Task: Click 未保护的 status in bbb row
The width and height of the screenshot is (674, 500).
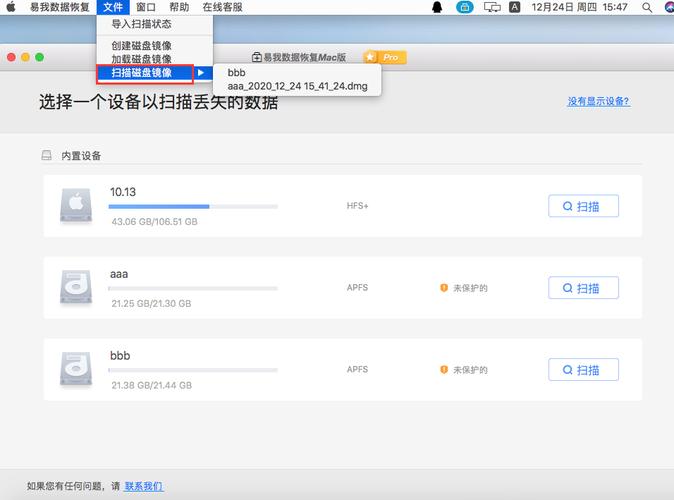Action: pos(470,370)
